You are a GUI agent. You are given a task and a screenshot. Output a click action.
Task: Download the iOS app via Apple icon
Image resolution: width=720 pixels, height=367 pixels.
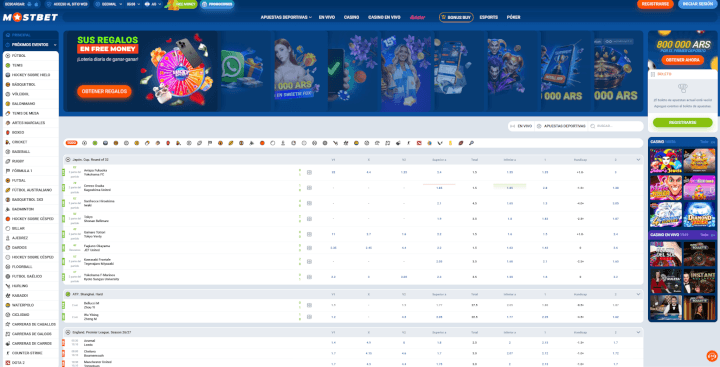(36, 4)
